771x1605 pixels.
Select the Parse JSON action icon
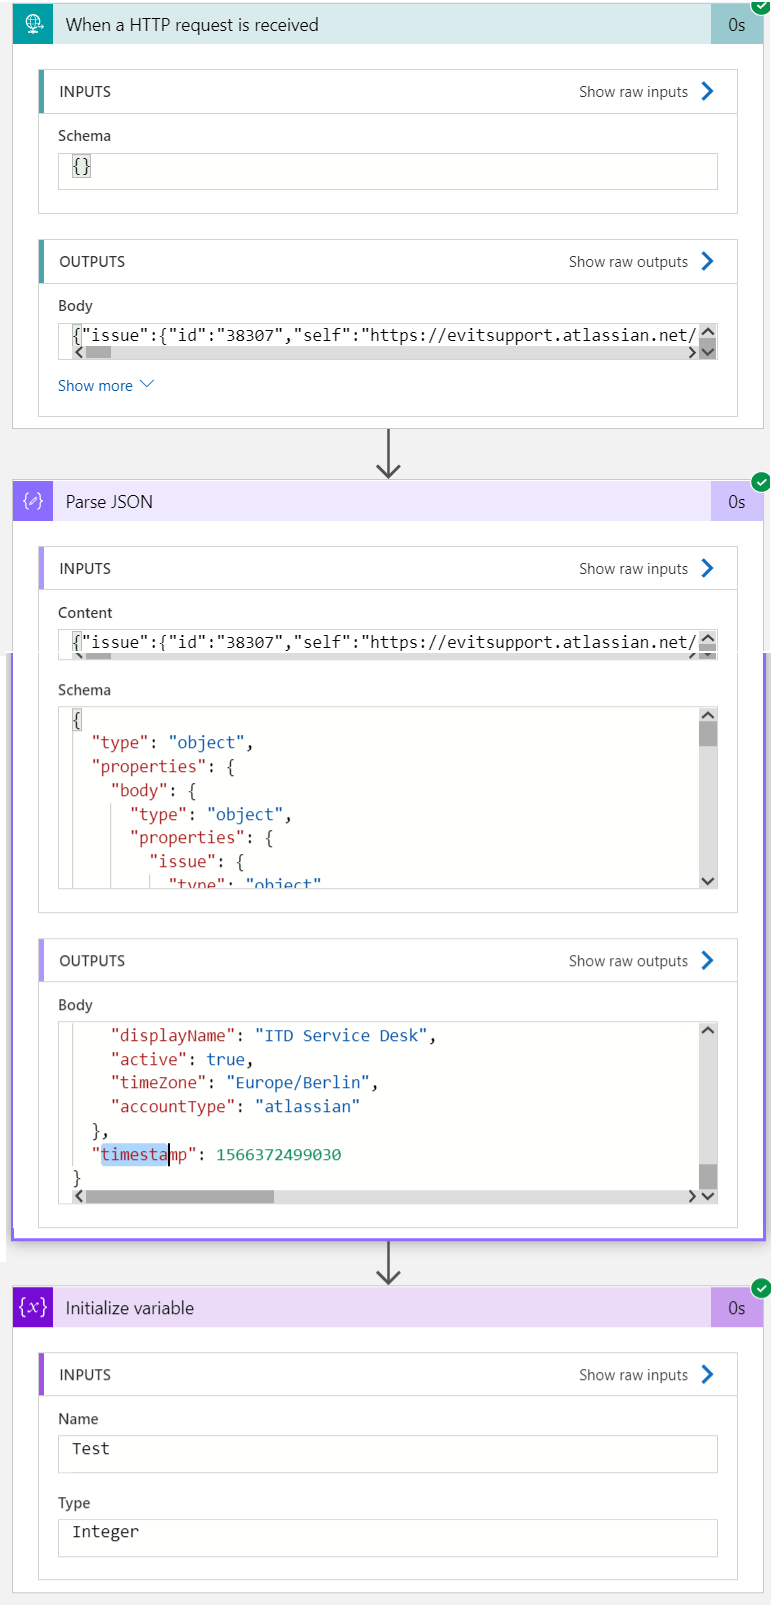coord(32,501)
